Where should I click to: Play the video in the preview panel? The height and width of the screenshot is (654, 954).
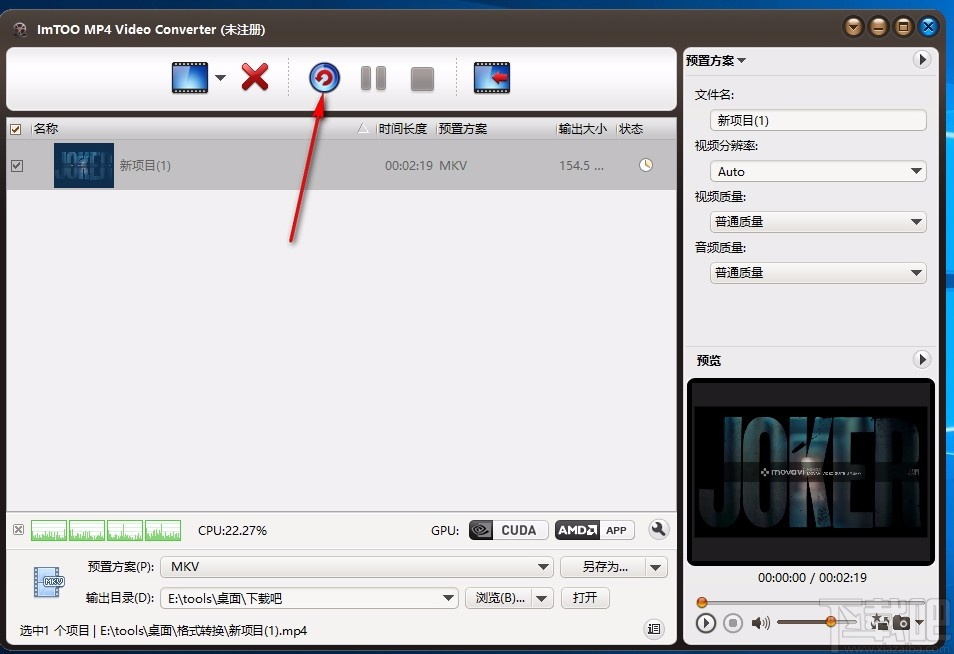(x=705, y=621)
